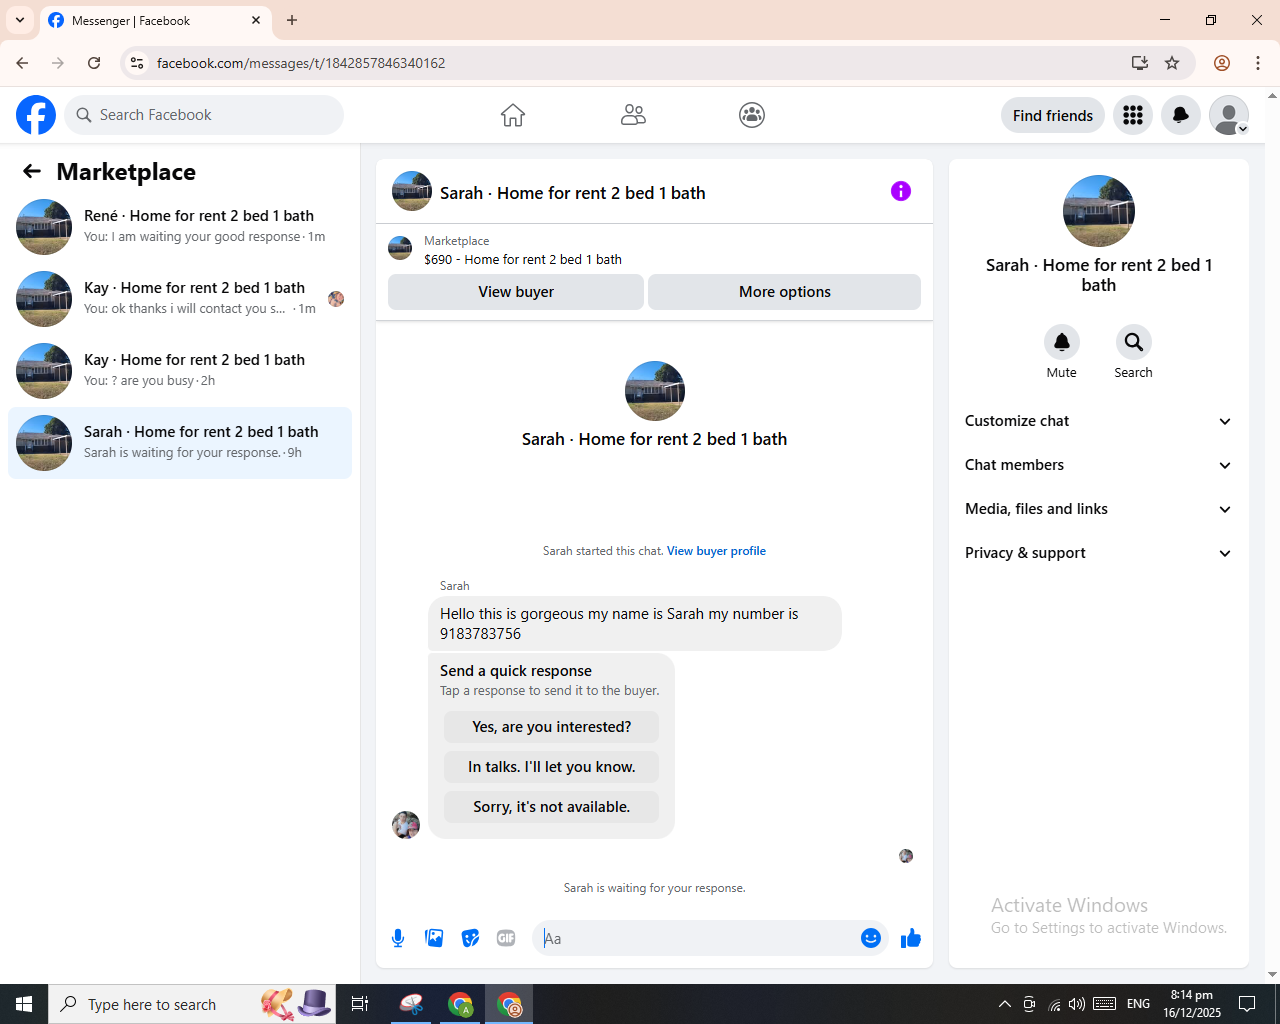
Task: Open the nine-dot menu grid icon
Action: [1133, 115]
